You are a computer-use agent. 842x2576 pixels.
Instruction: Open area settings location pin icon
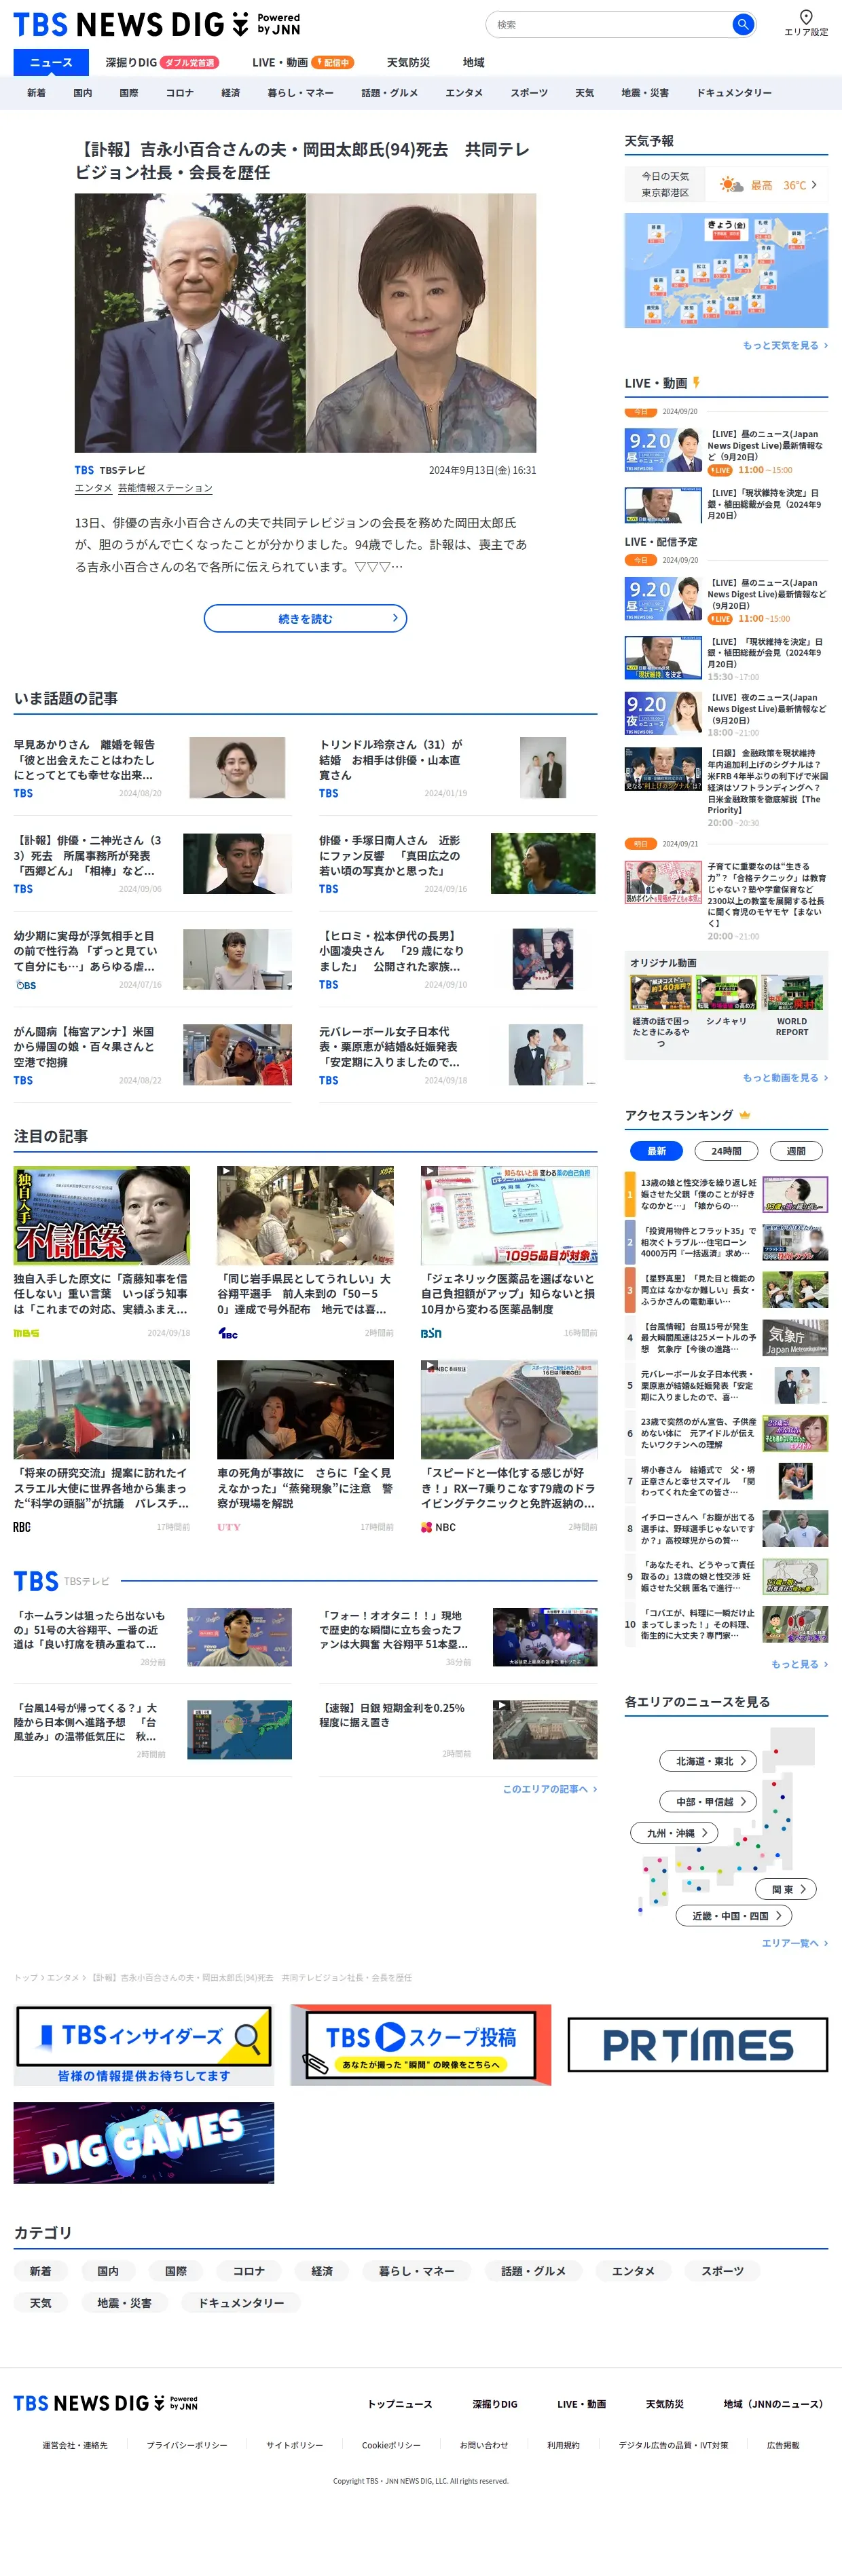806,16
